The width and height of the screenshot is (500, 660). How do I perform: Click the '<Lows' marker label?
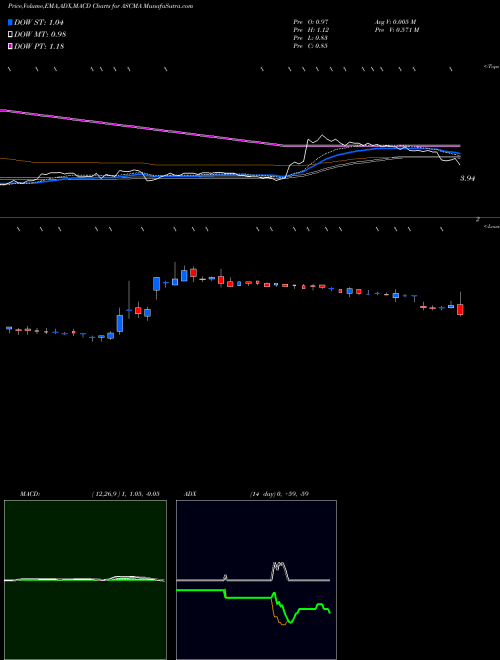click(x=491, y=226)
